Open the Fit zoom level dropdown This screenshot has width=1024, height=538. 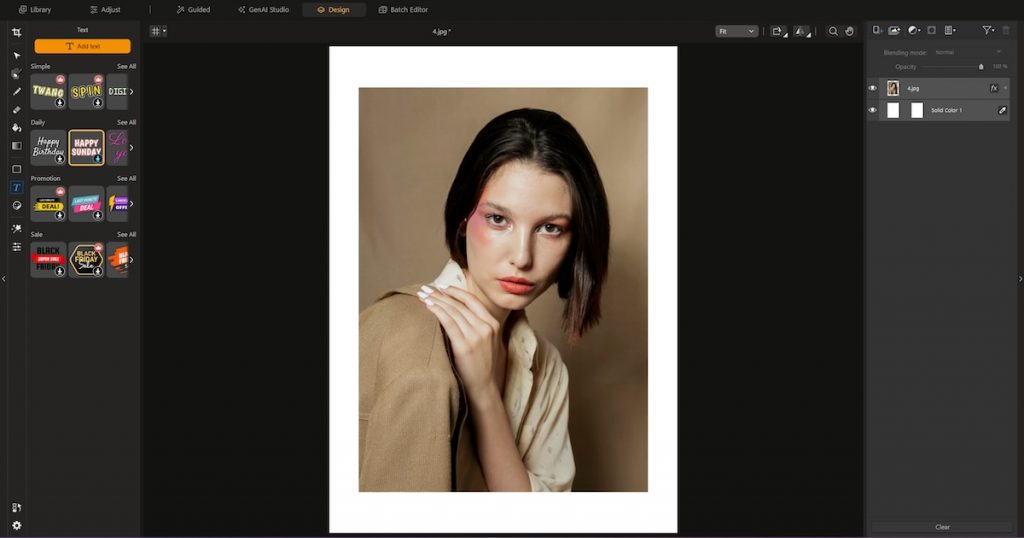pyautogui.click(x=736, y=31)
